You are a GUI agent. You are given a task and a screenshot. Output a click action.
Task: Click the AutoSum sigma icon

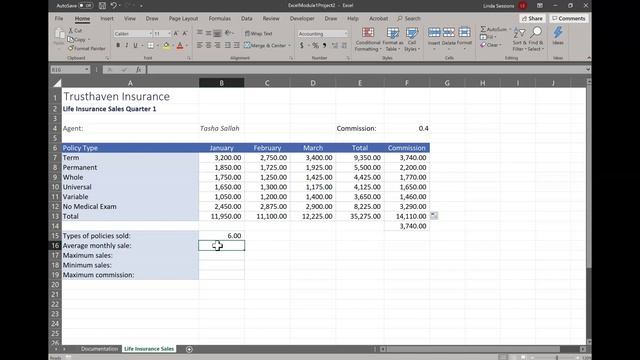pyautogui.click(x=483, y=29)
